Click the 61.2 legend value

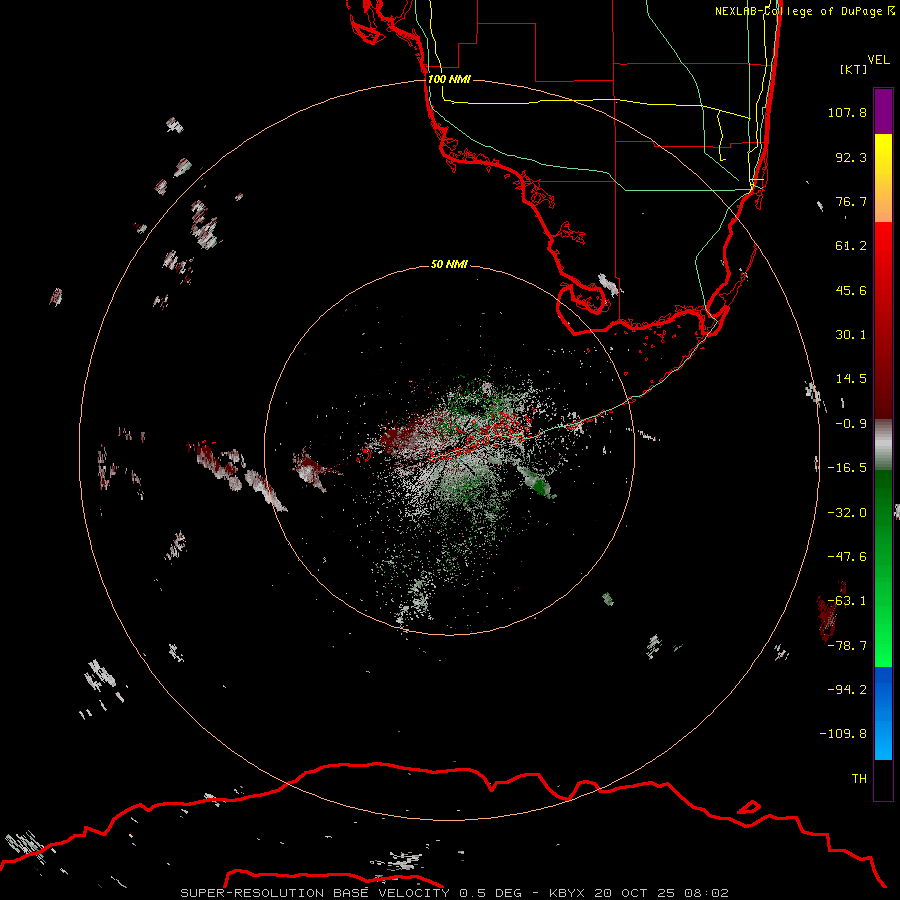tap(851, 246)
